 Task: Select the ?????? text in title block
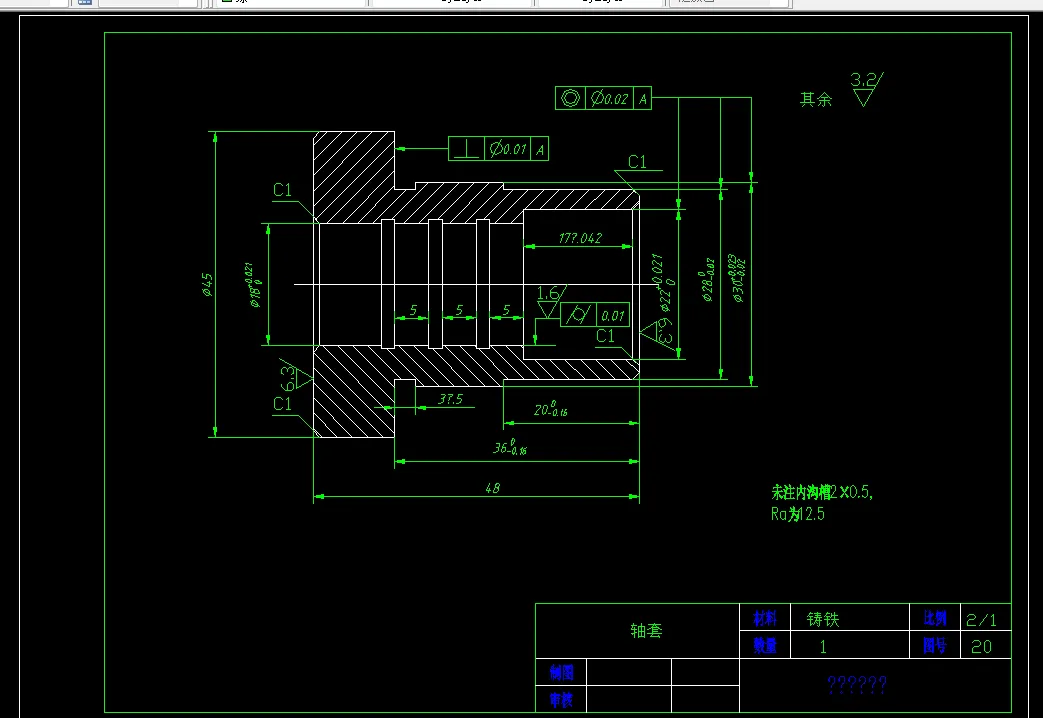pos(857,685)
